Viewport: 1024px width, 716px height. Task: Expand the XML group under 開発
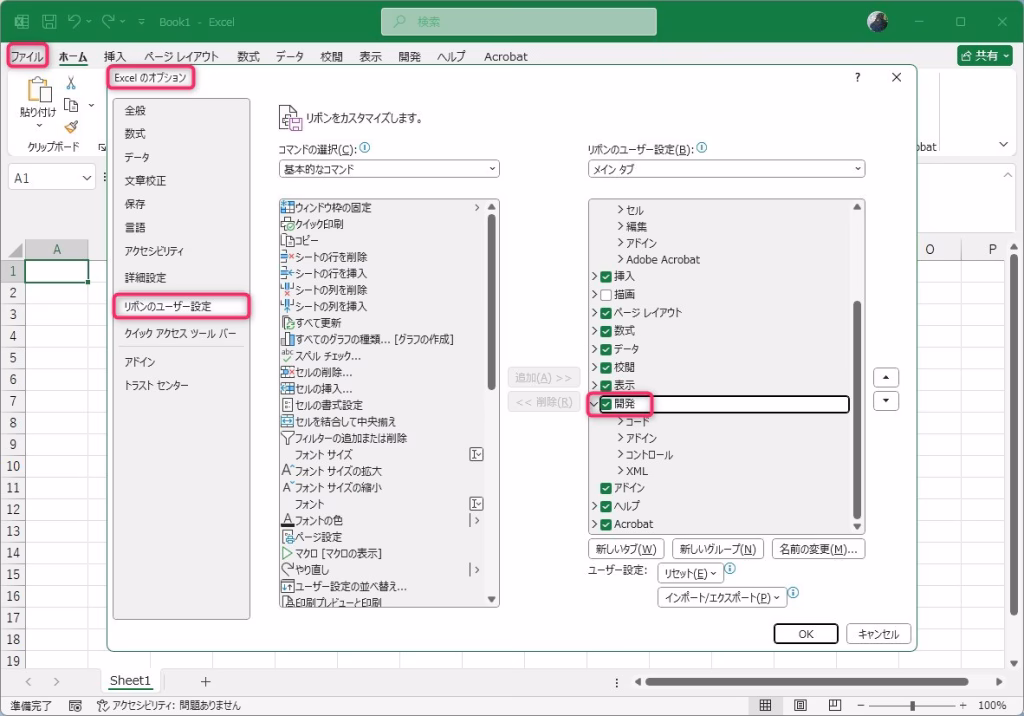(x=620, y=470)
